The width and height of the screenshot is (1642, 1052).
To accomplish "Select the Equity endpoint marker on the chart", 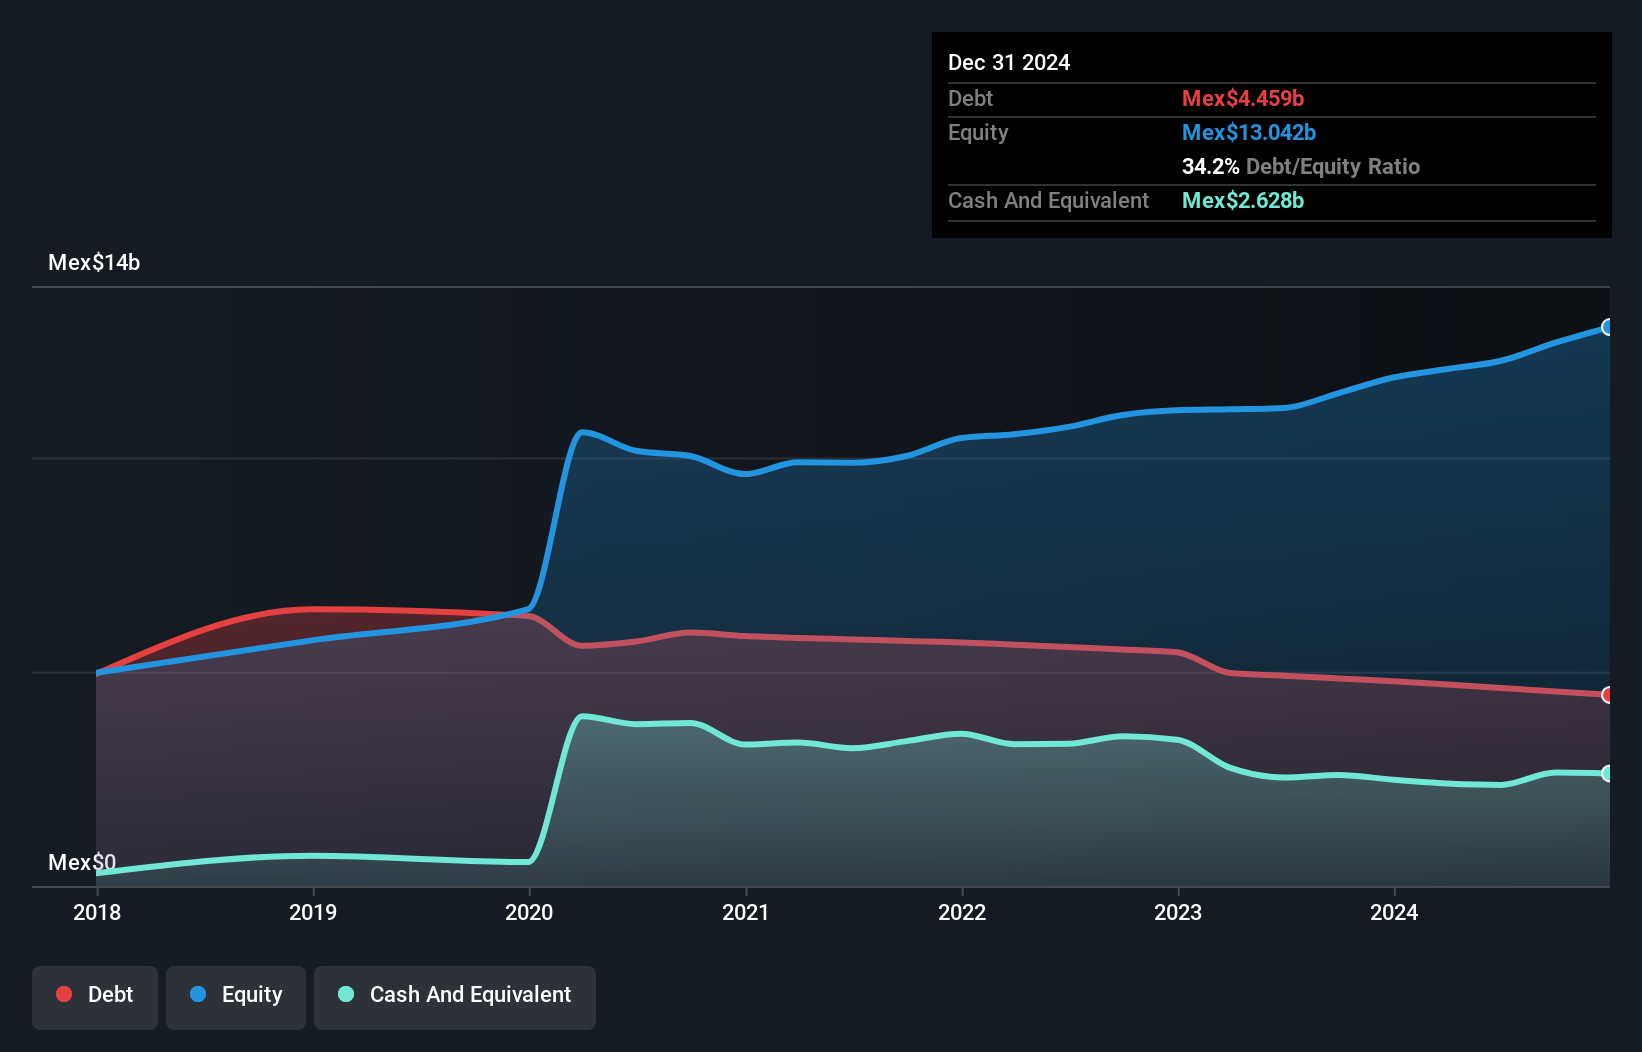I will click(x=1608, y=327).
